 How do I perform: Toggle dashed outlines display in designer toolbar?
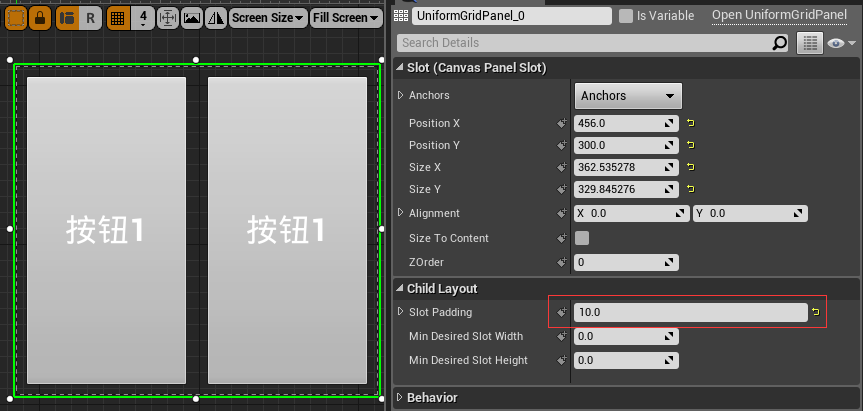tap(15, 18)
